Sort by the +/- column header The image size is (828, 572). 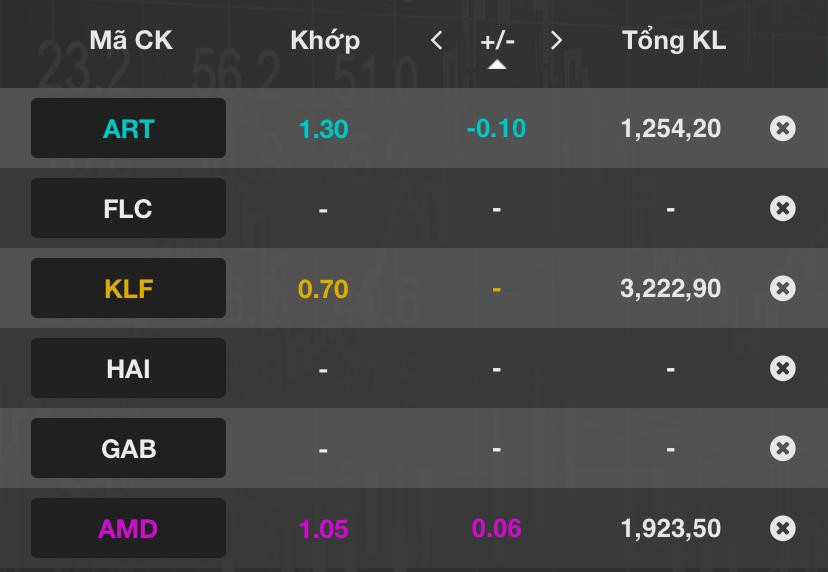pyautogui.click(x=497, y=41)
